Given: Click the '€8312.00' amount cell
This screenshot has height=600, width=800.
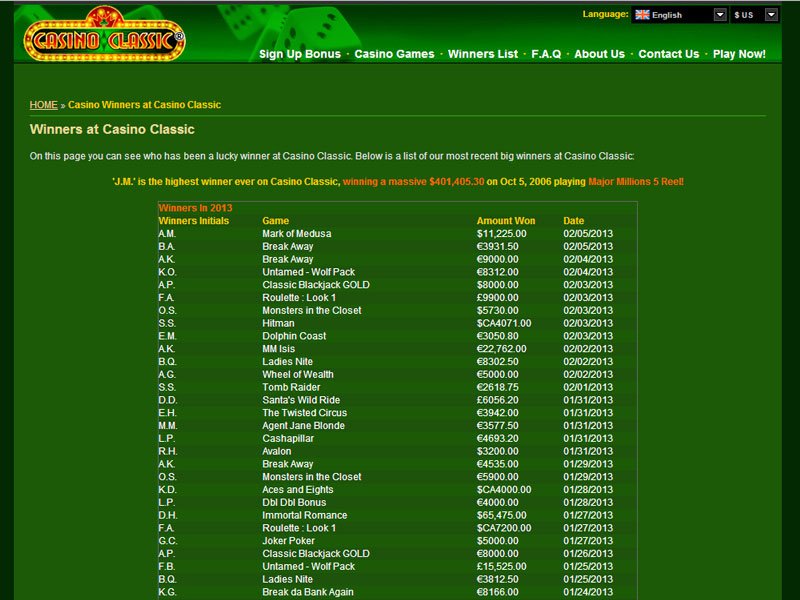Looking at the screenshot, I should tap(497, 272).
